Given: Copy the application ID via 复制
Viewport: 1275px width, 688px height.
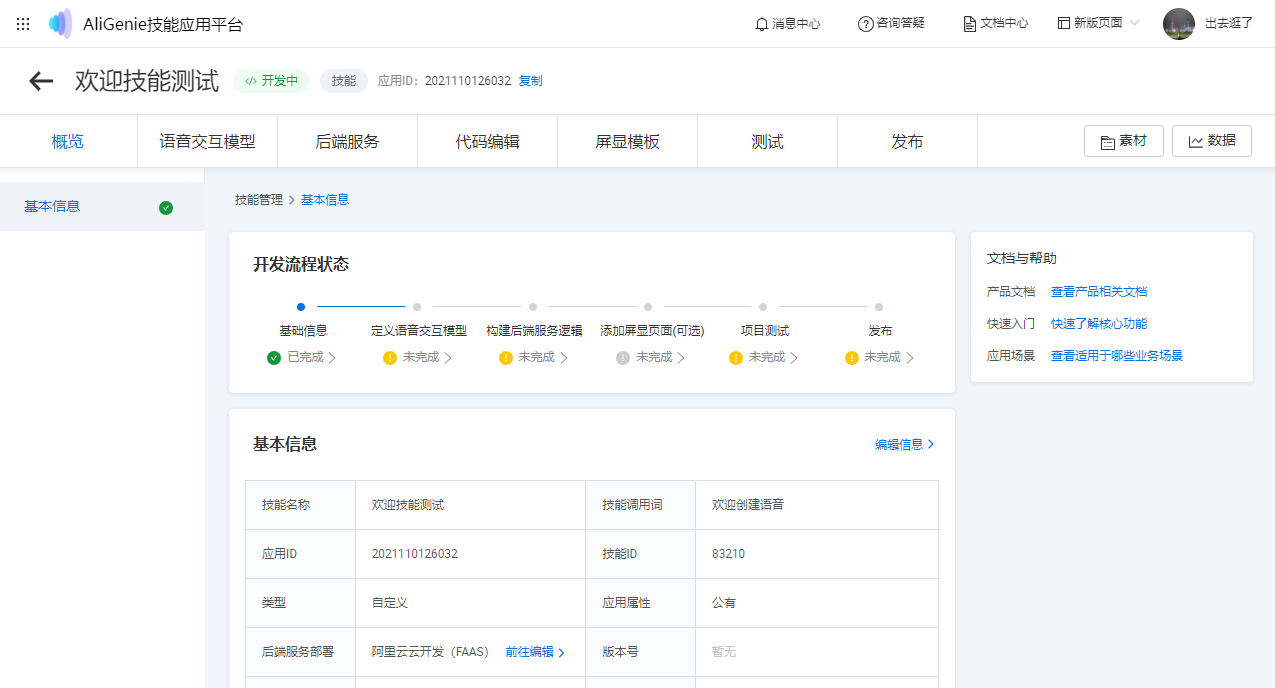Looking at the screenshot, I should 530,81.
